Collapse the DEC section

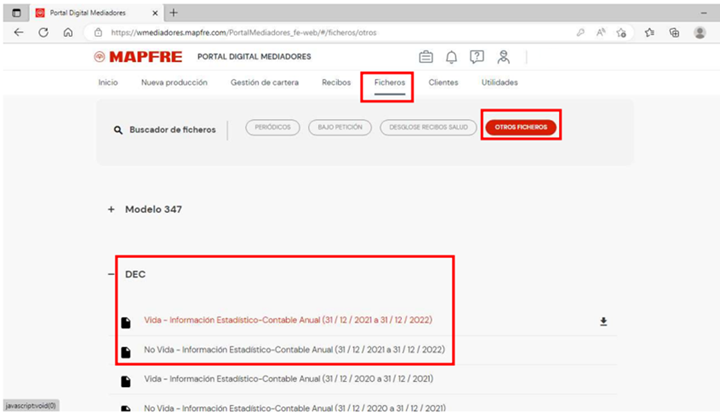[111, 273]
